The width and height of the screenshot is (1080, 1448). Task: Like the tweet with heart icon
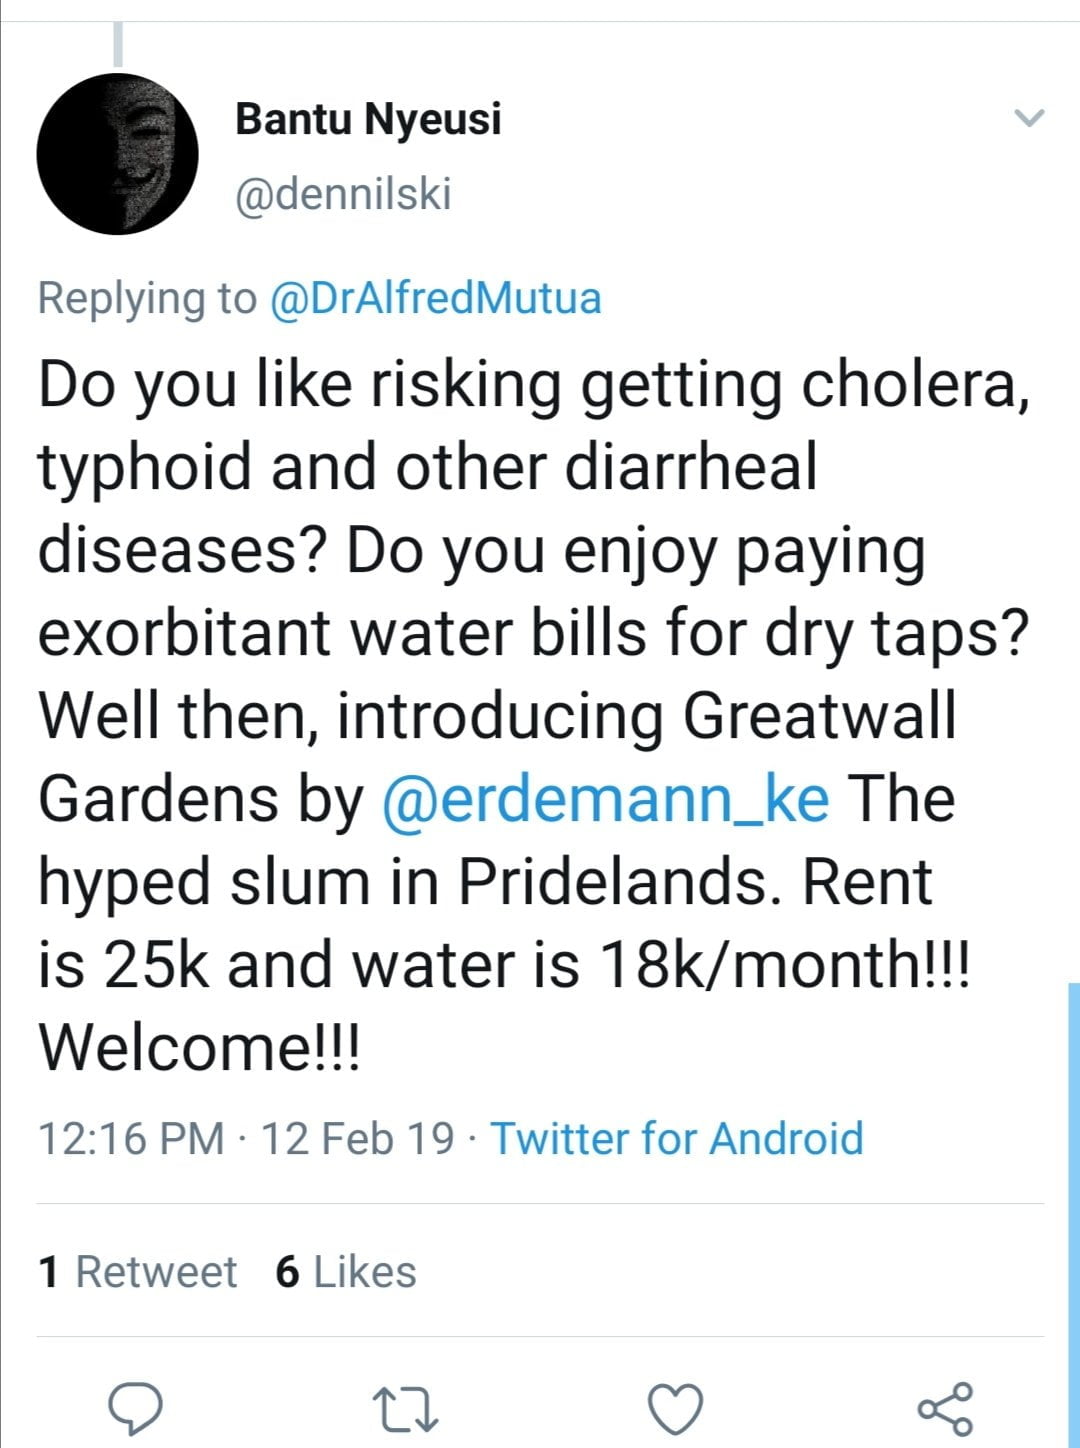tap(675, 1409)
